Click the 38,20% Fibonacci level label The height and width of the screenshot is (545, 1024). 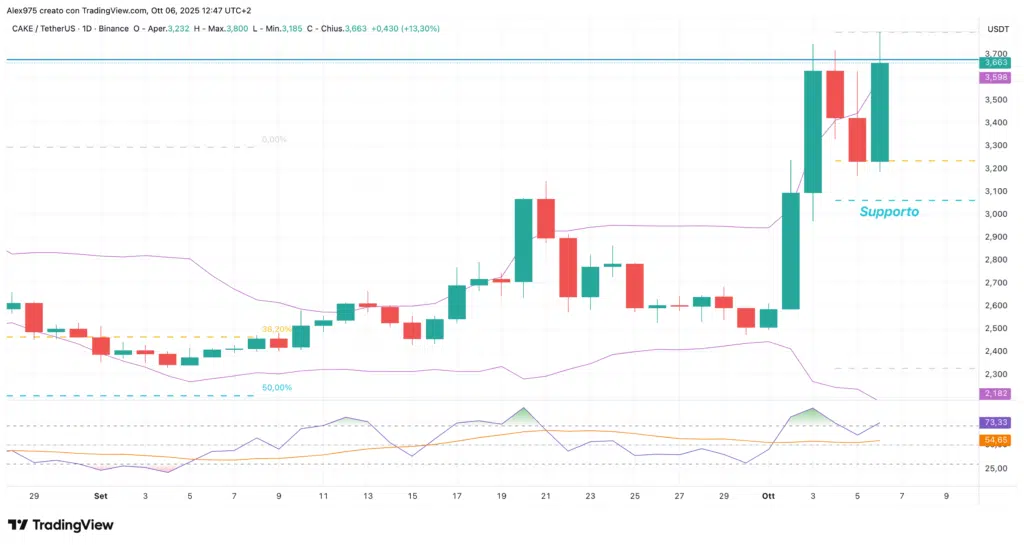click(276, 328)
